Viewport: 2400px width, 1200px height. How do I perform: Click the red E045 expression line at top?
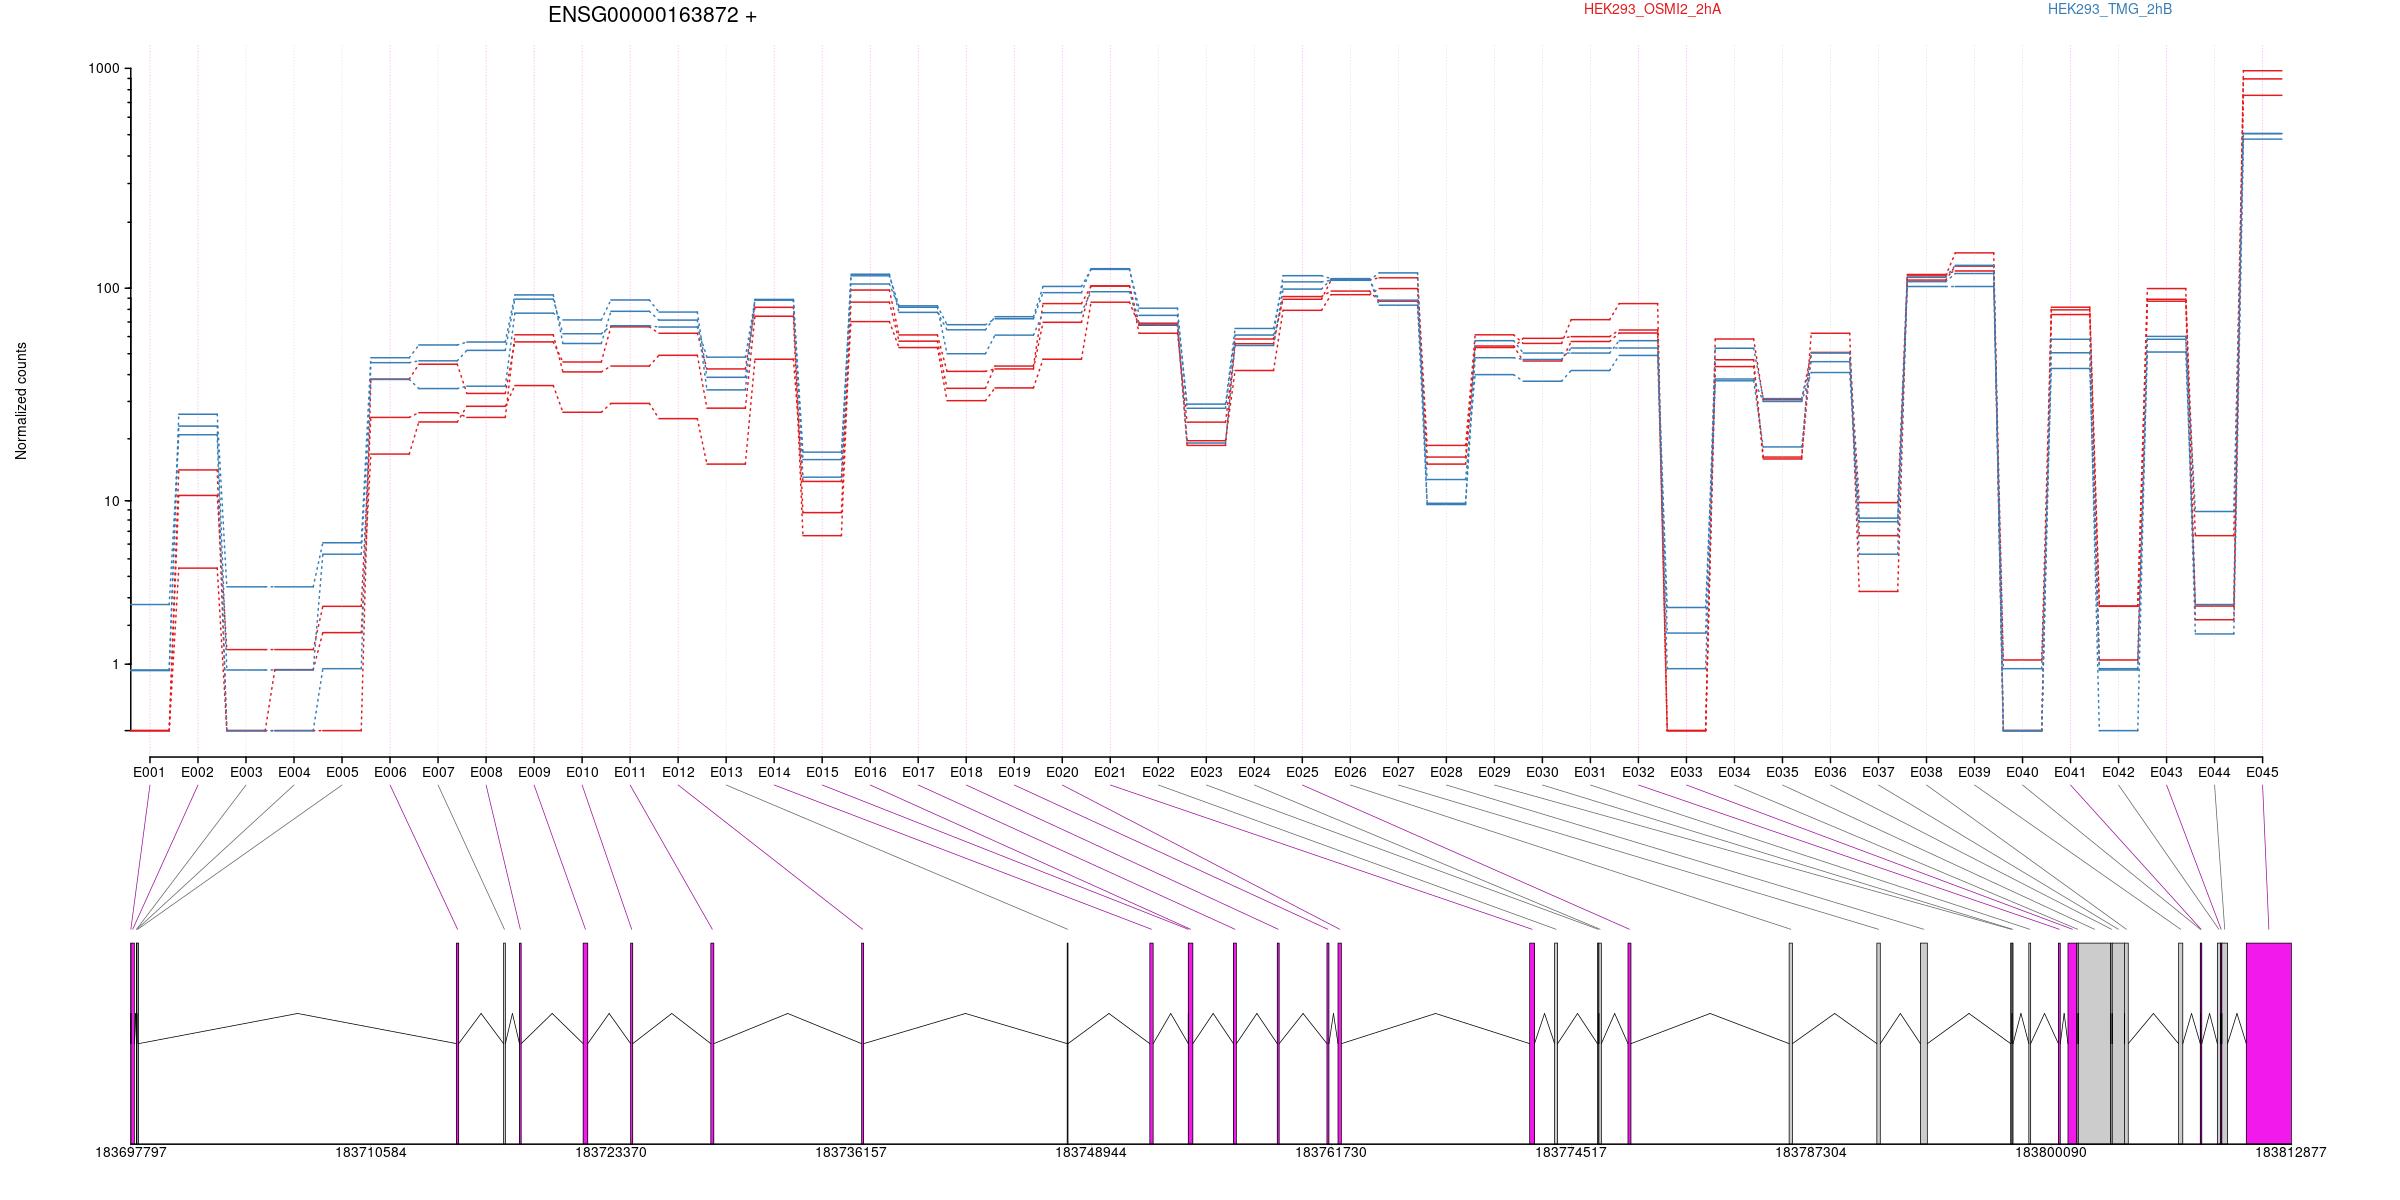(2262, 71)
